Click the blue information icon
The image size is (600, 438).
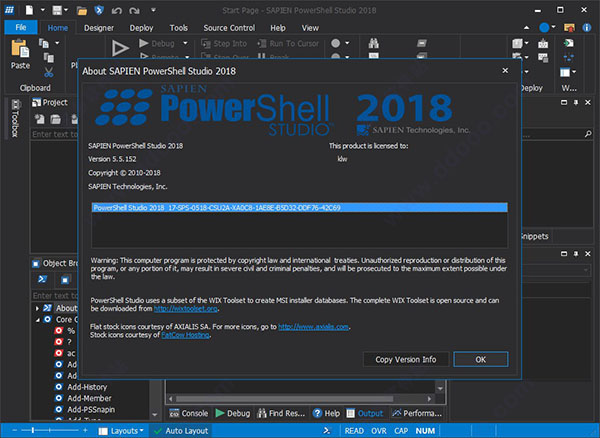tap(587, 28)
